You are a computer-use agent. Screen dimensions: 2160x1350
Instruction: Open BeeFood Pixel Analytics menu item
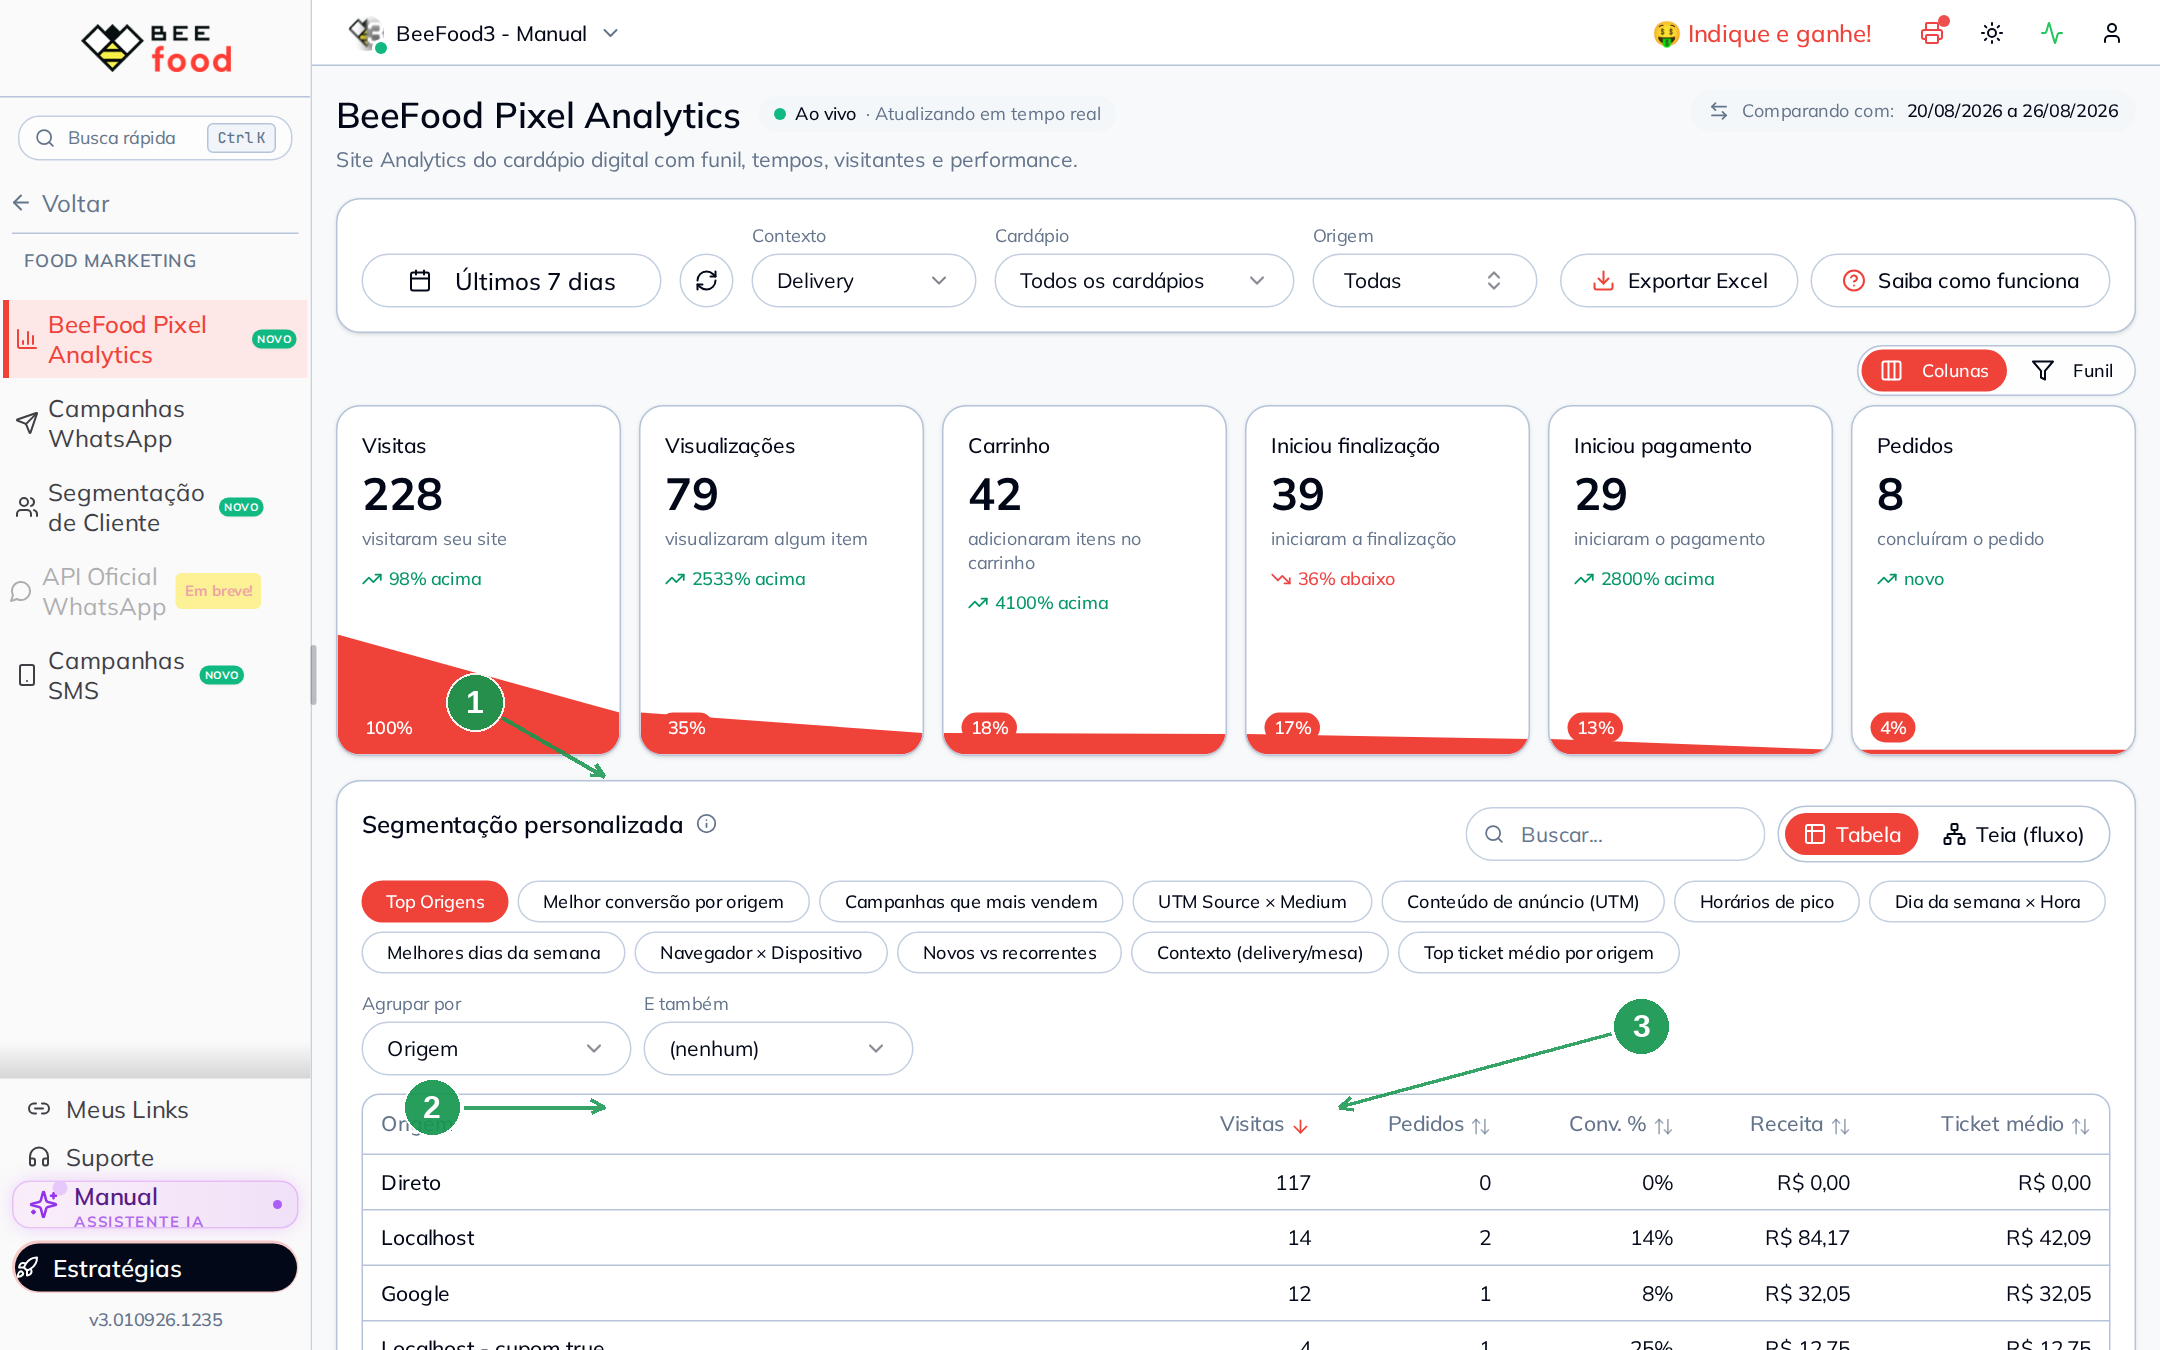pos(157,340)
